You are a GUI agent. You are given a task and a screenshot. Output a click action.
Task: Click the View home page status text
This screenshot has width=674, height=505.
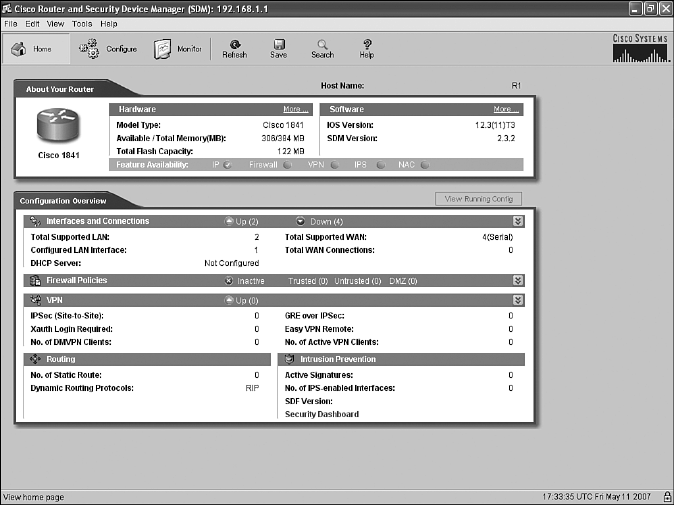pyautogui.click(x=34, y=497)
